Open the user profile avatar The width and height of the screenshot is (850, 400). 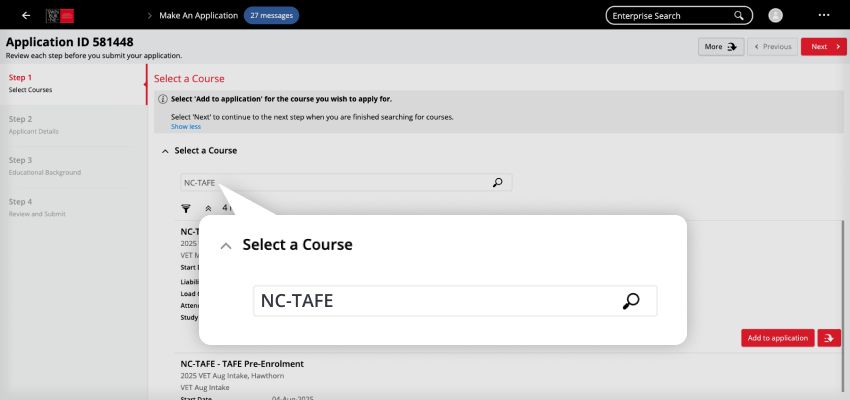[x=776, y=16]
